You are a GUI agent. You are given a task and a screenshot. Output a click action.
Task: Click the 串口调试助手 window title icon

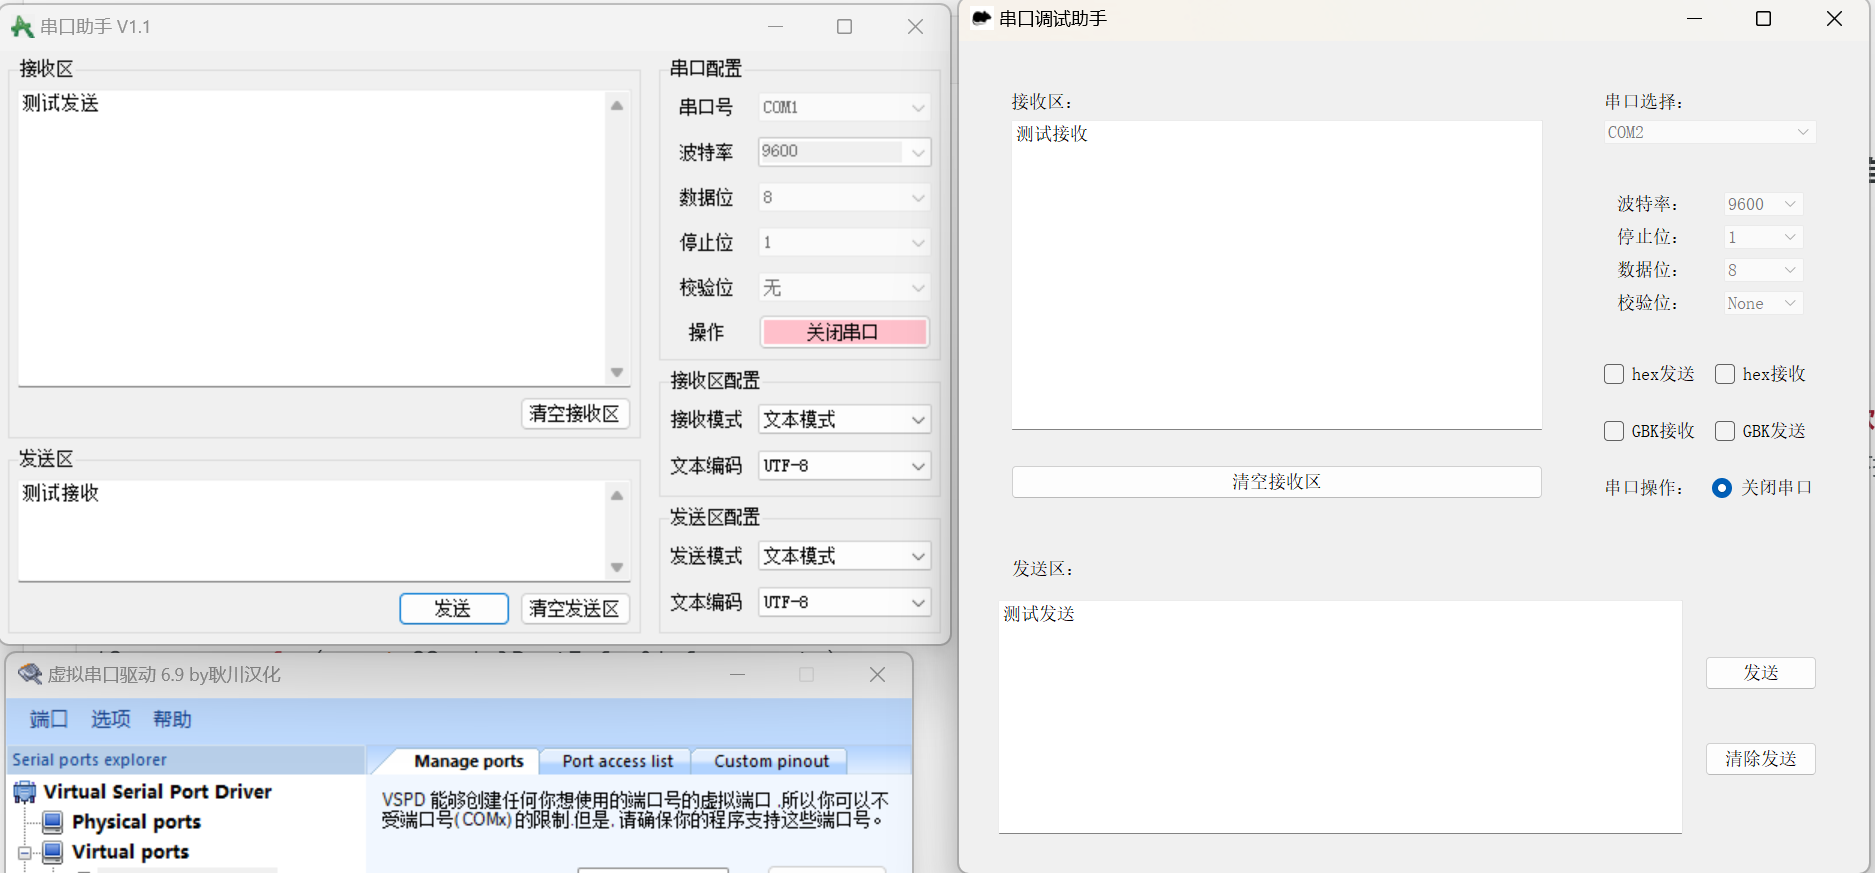[x=982, y=19]
